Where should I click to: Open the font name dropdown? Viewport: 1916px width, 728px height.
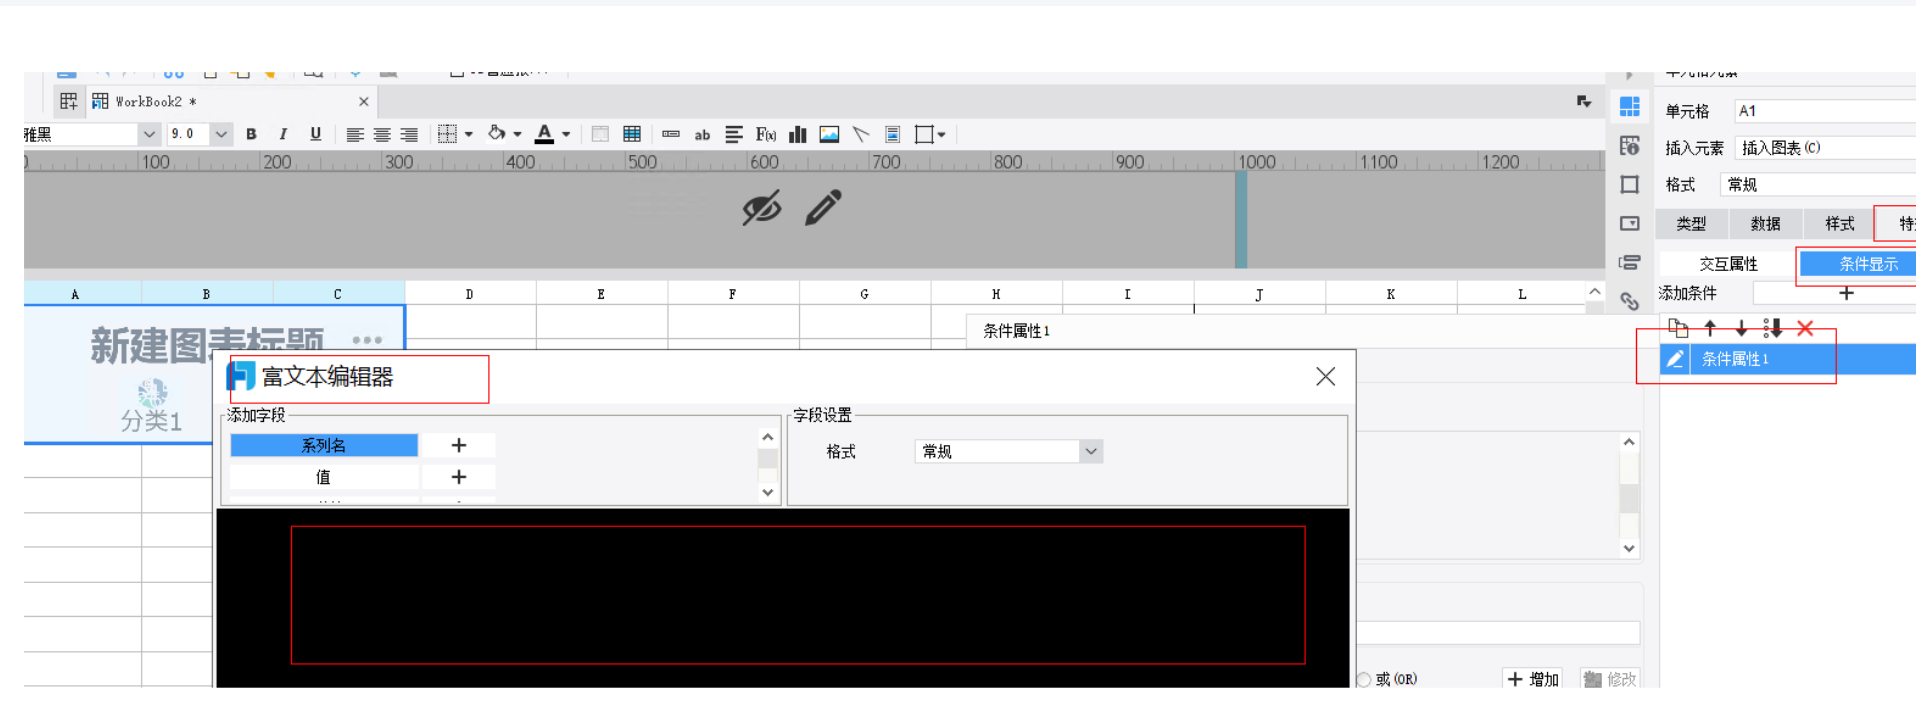click(149, 134)
